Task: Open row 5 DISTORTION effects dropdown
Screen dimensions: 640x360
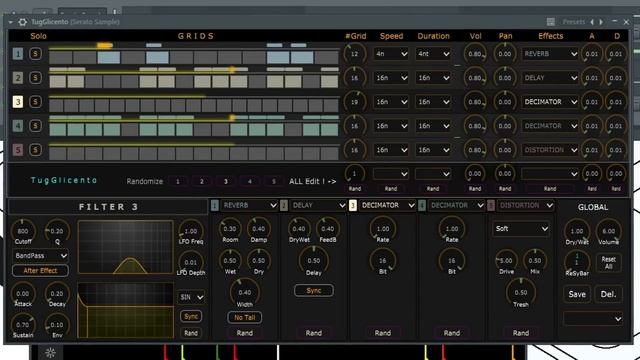Action: (x=550, y=150)
